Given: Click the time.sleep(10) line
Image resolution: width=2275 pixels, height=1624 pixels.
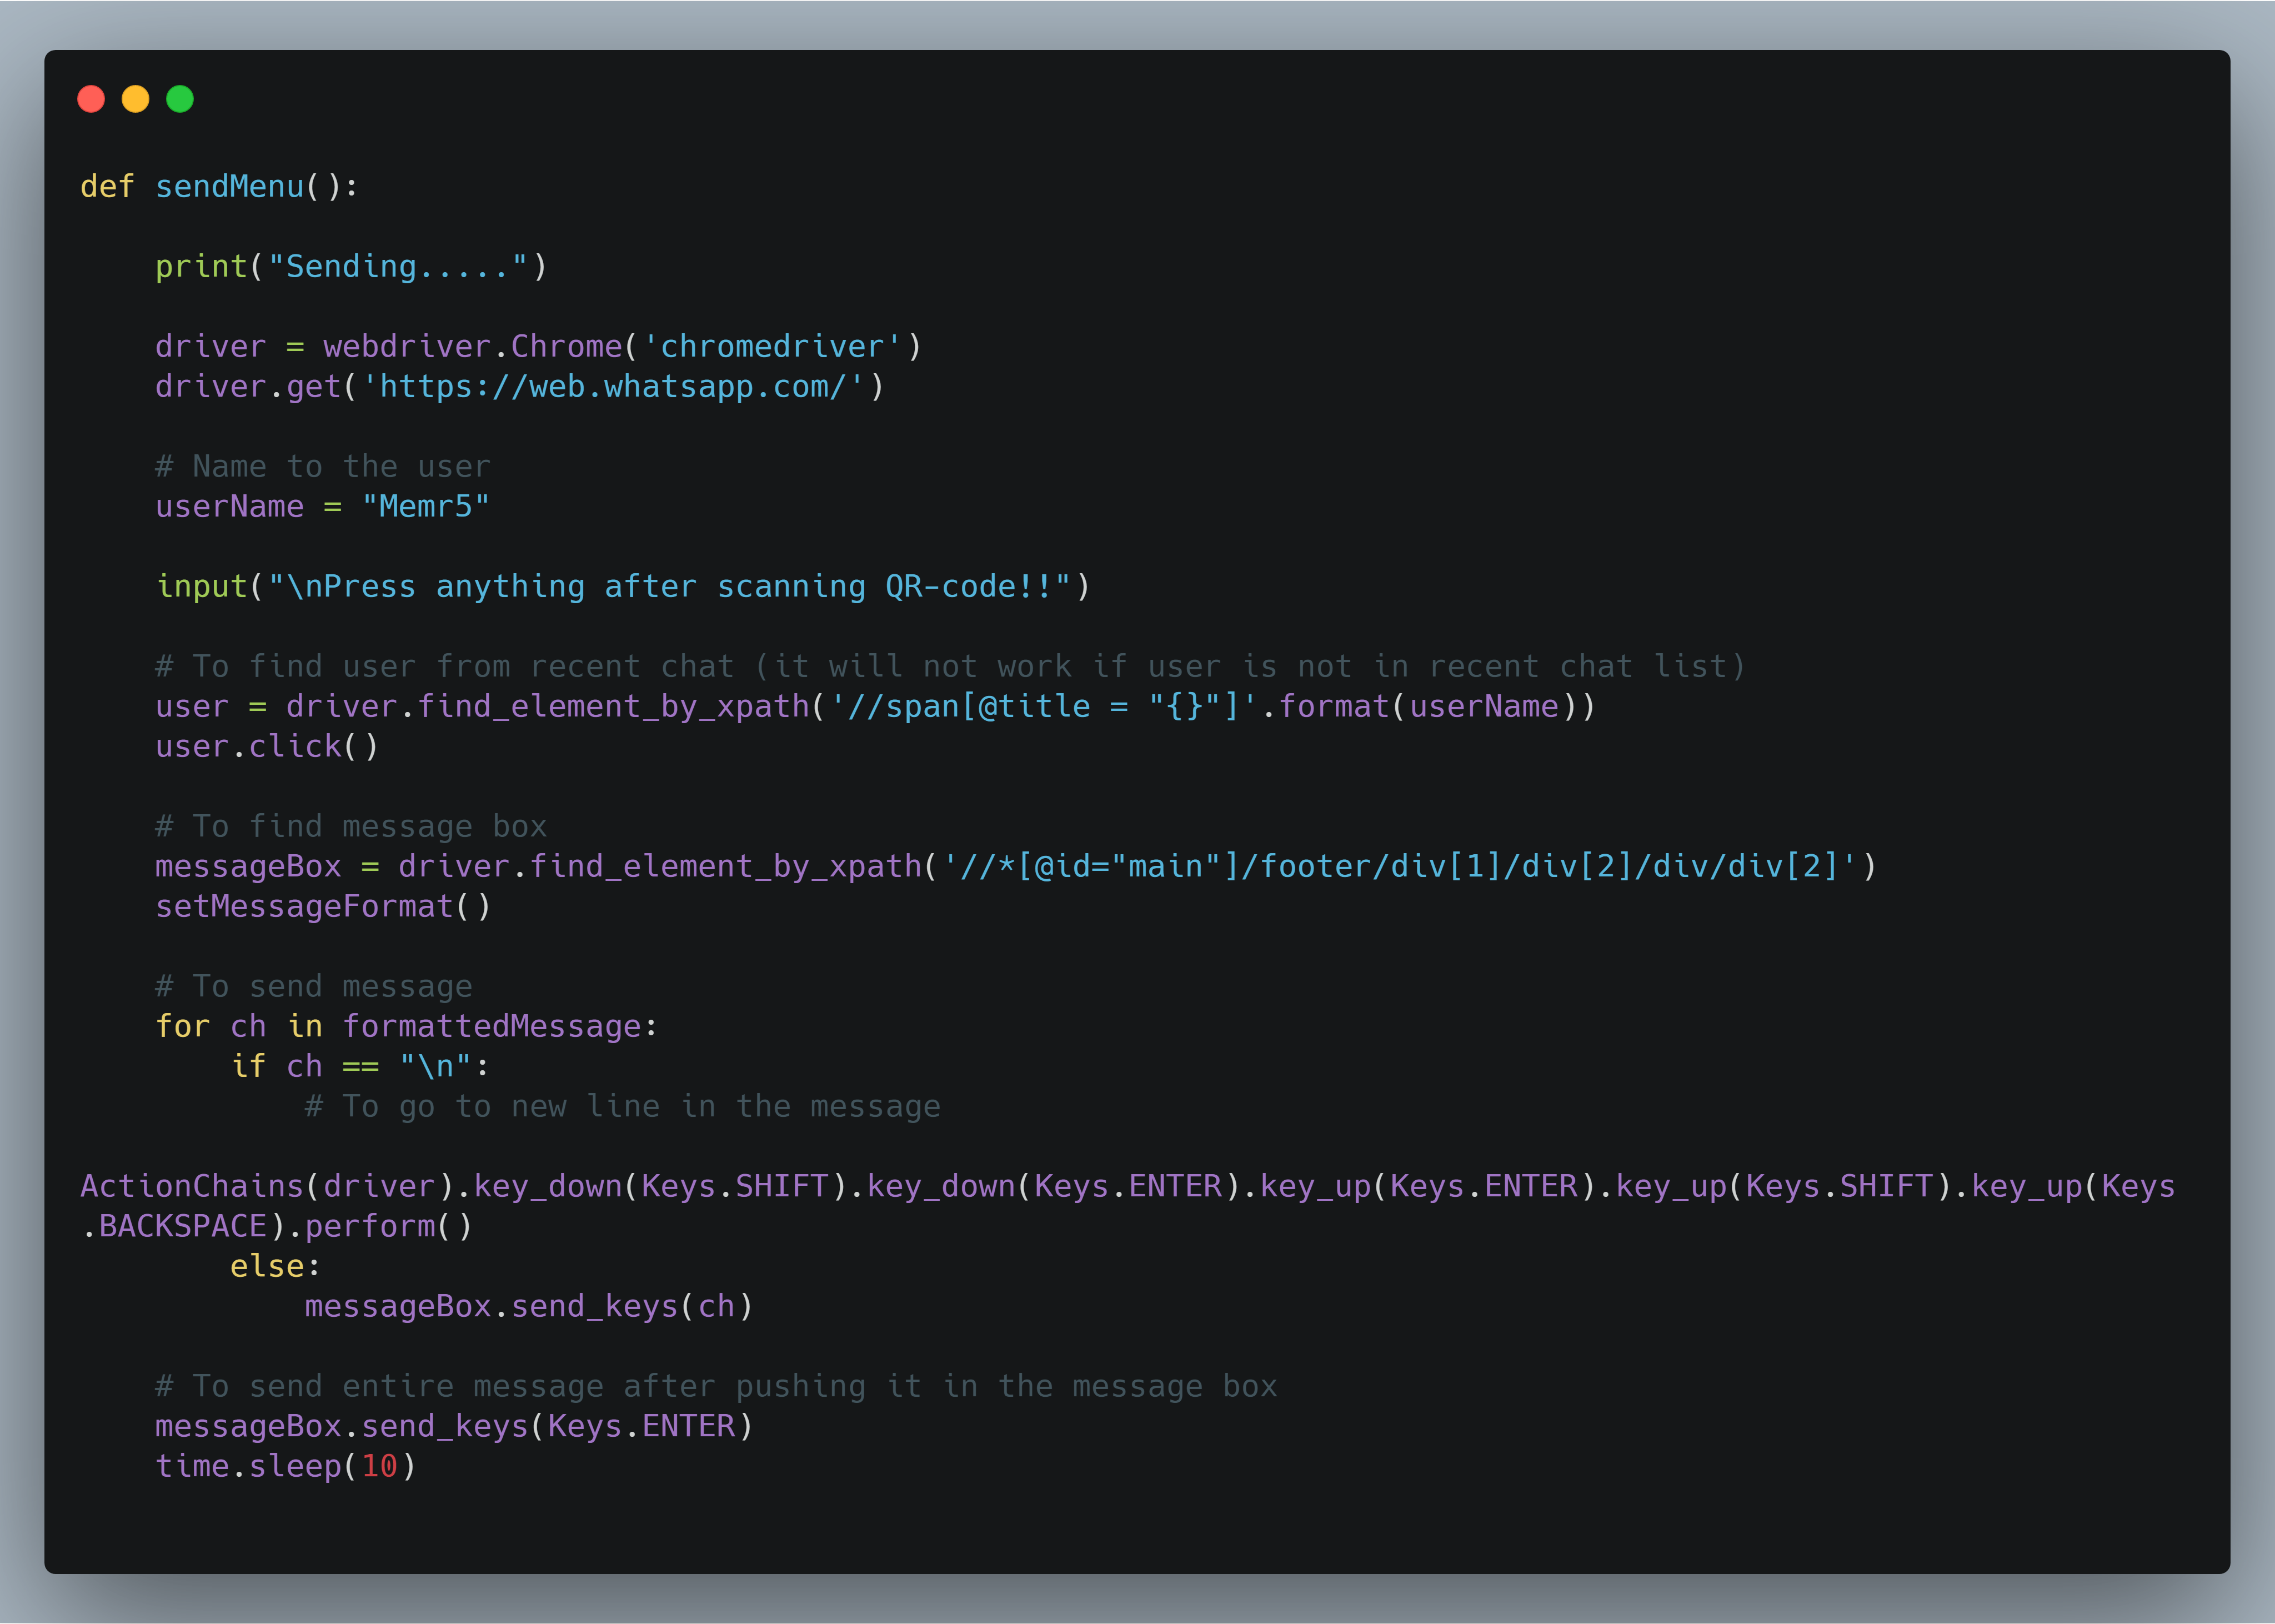Looking at the screenshot, I should coord(285,1467).
